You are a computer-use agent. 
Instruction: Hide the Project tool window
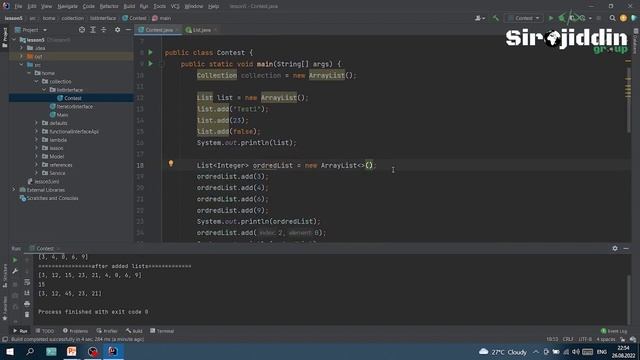pyautogui.click(x=128, y=30)
